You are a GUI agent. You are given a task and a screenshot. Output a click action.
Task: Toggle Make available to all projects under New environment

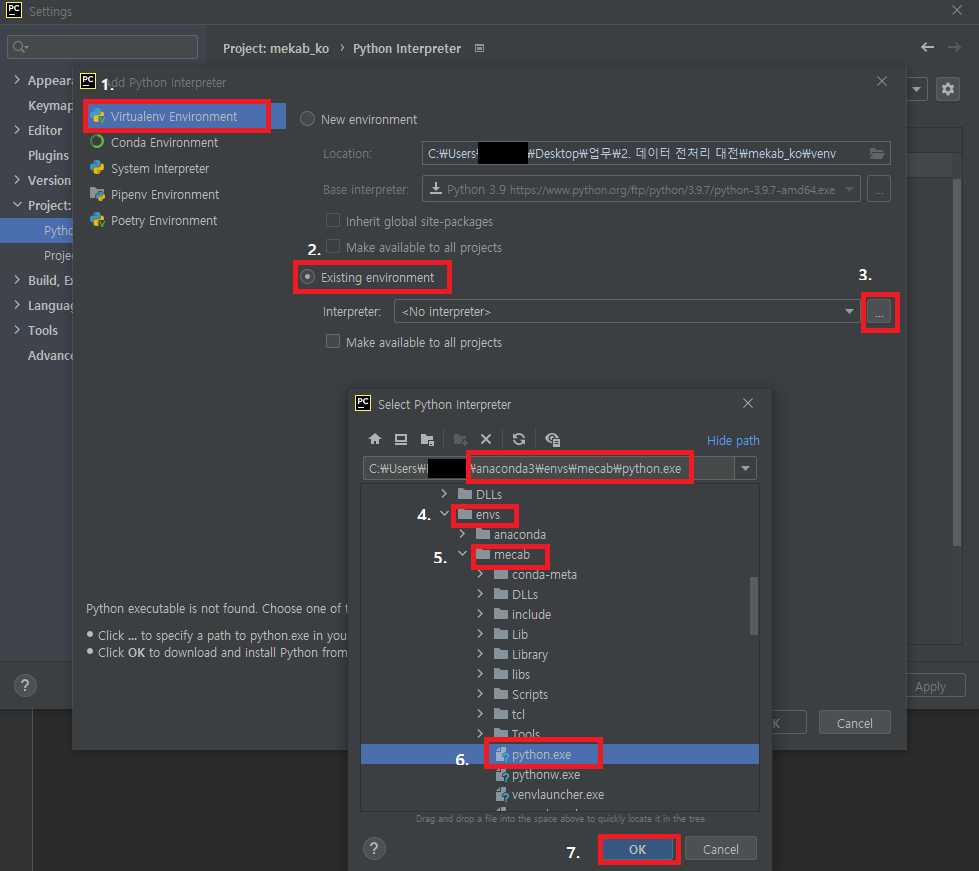point(333,247)
